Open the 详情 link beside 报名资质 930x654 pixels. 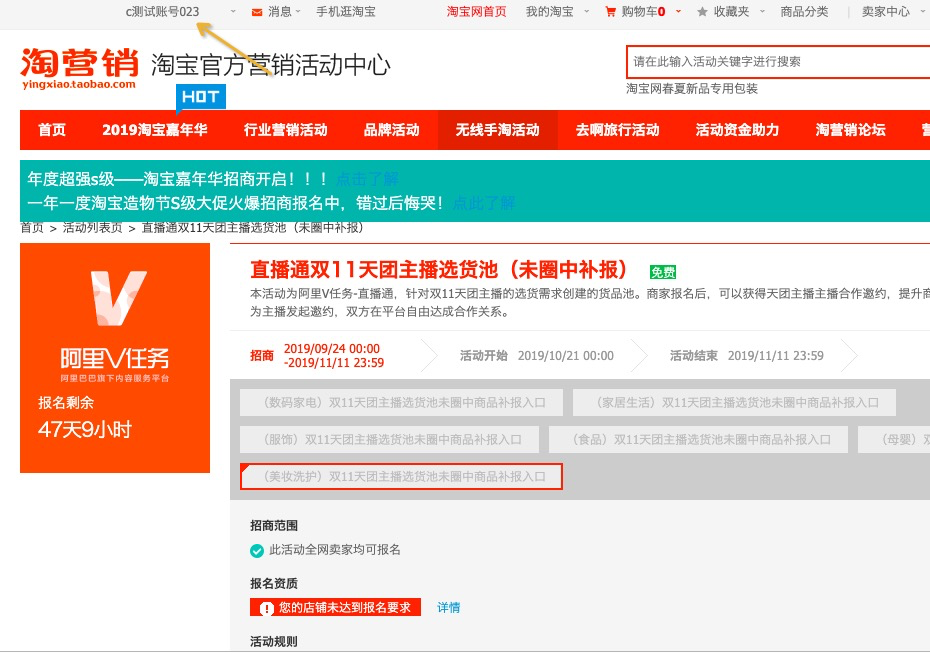[x=448, y=608]
